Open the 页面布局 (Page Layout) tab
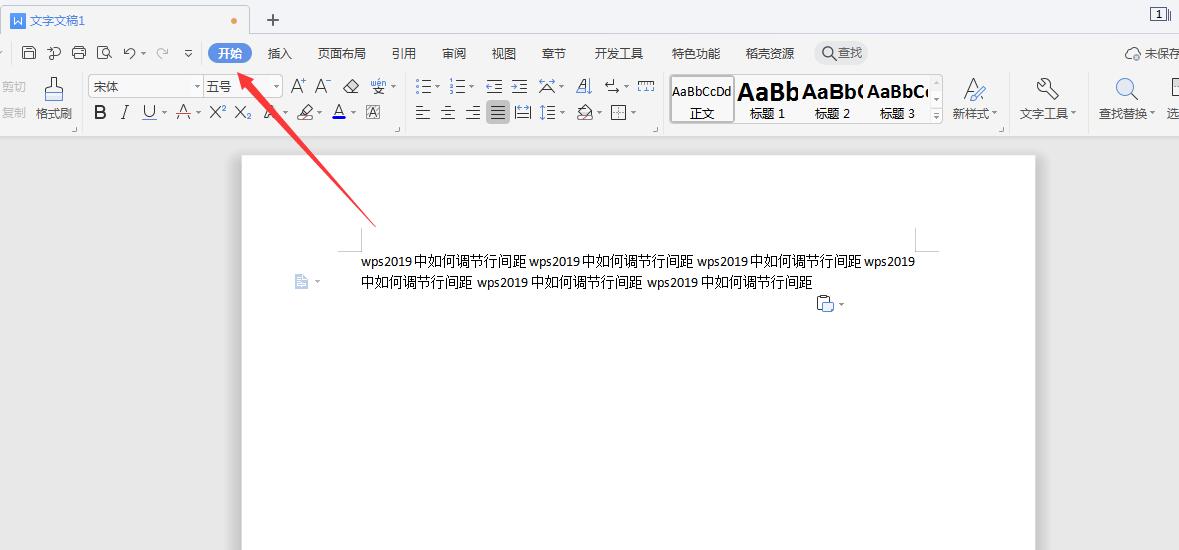This screenshot has width=1179, height=550. tap(341, 53)
